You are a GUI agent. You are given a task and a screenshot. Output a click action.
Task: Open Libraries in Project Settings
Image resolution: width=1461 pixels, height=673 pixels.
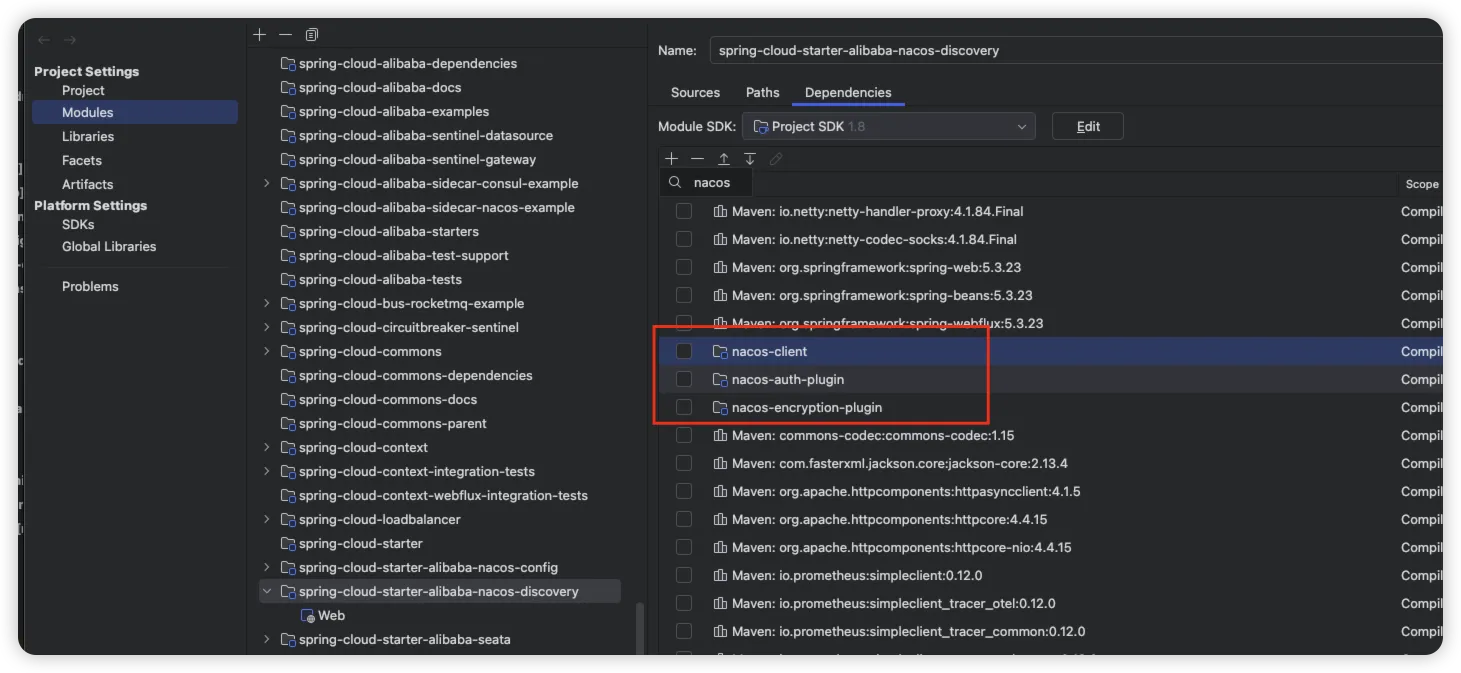88,136
